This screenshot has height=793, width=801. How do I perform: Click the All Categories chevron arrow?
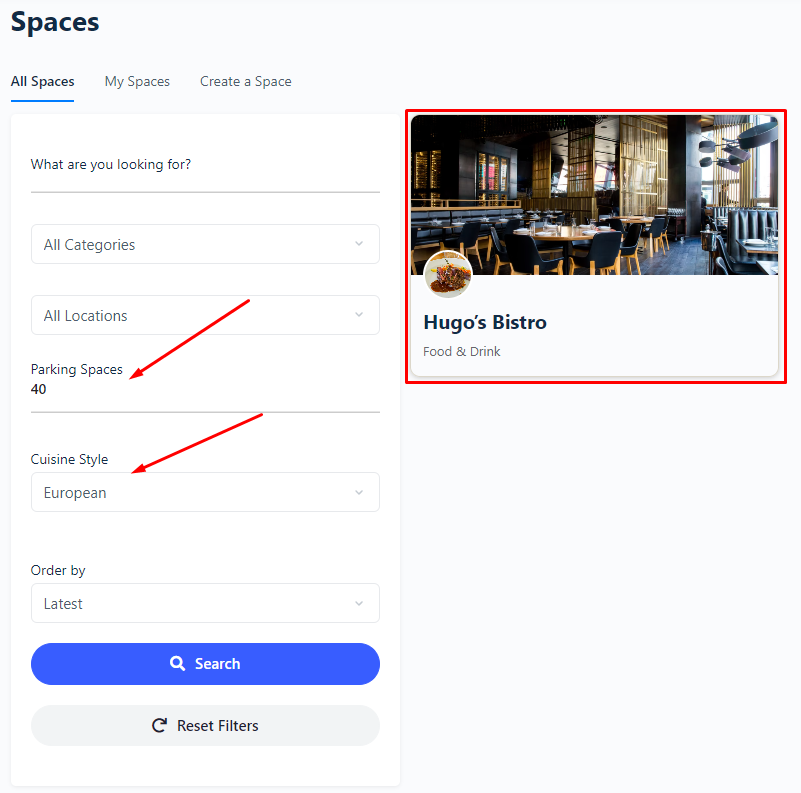(x=359, y=244)
